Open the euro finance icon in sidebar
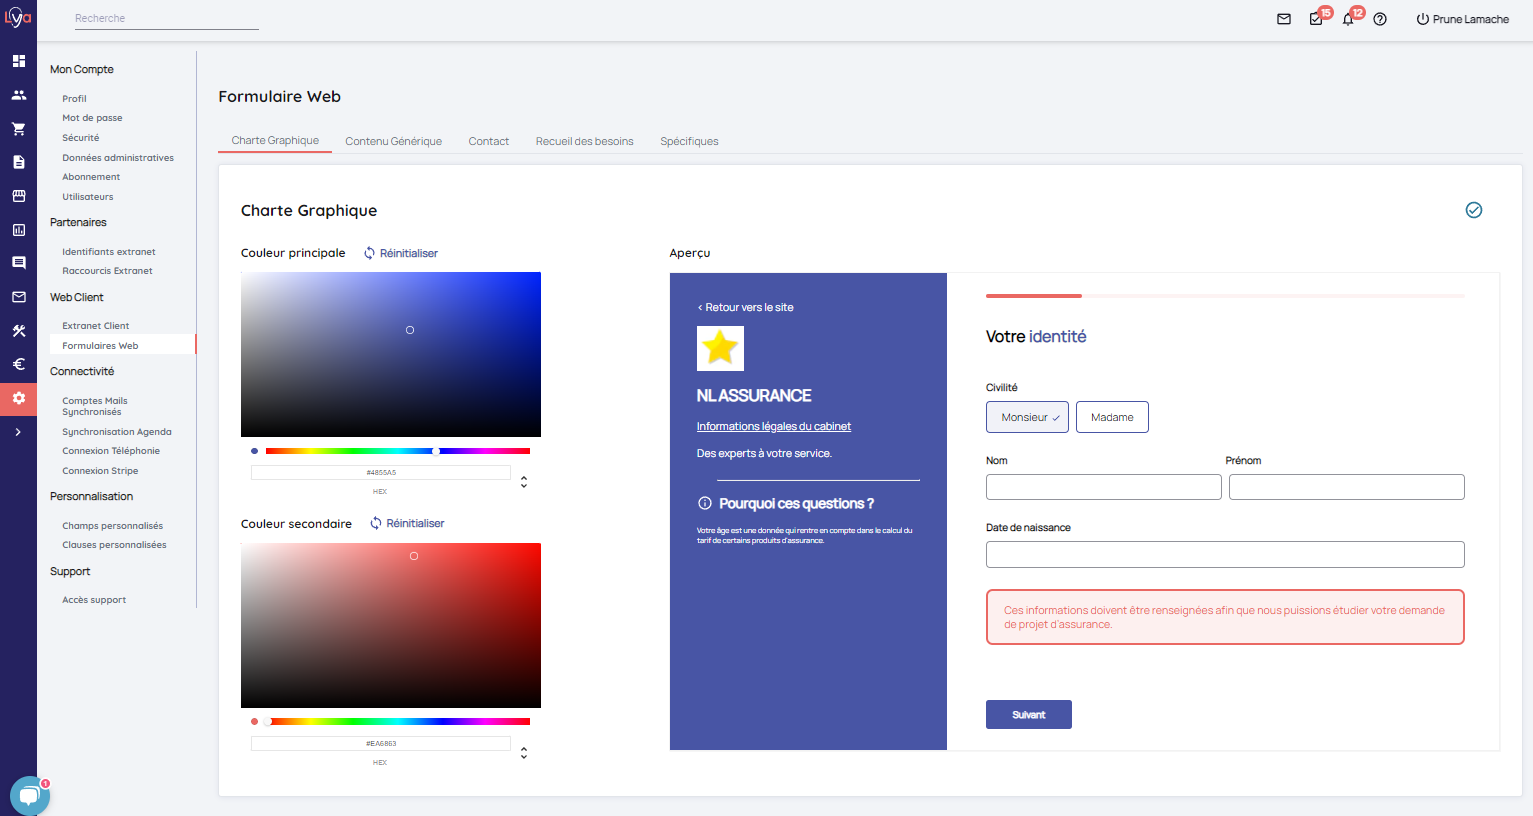1533x816 pixels. tap(18, 364)
